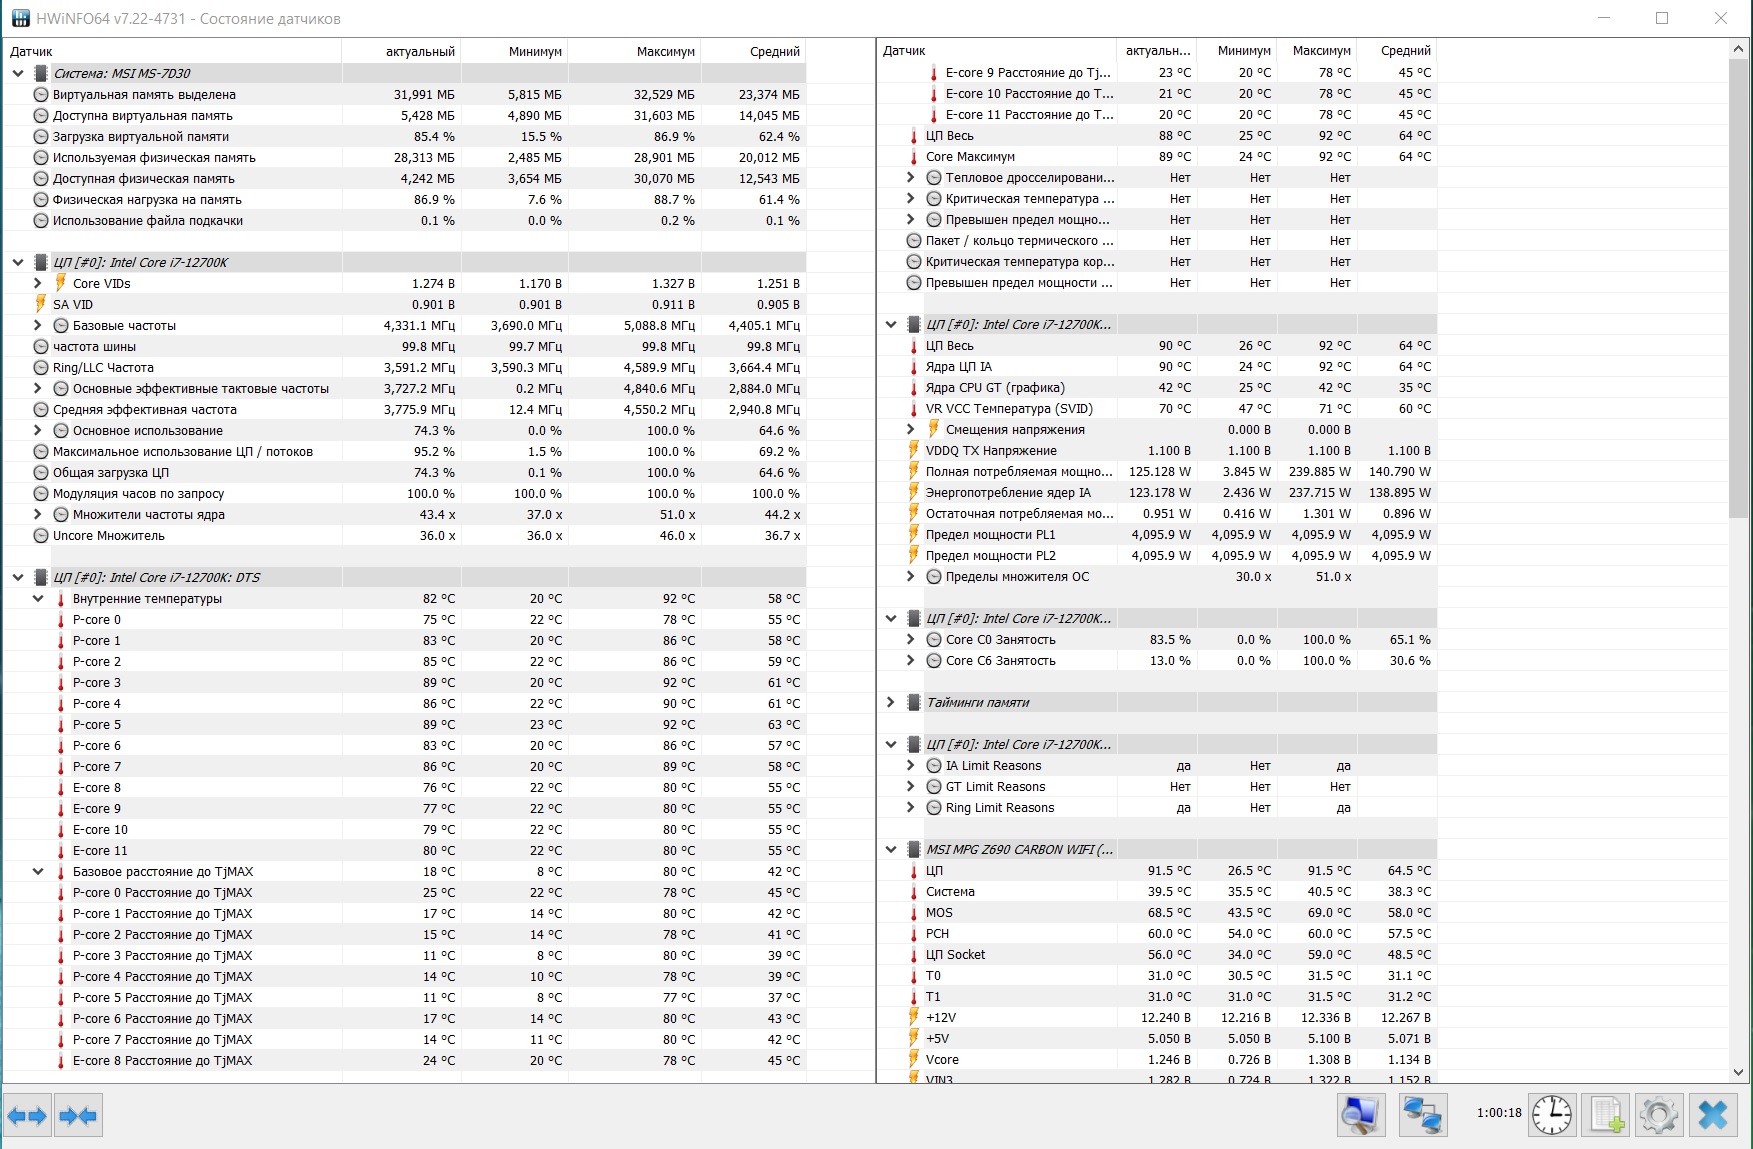Click the lightning icon beside SA VID
The width and height of the screenshot is (1753, 1149).
pos(41,304)
